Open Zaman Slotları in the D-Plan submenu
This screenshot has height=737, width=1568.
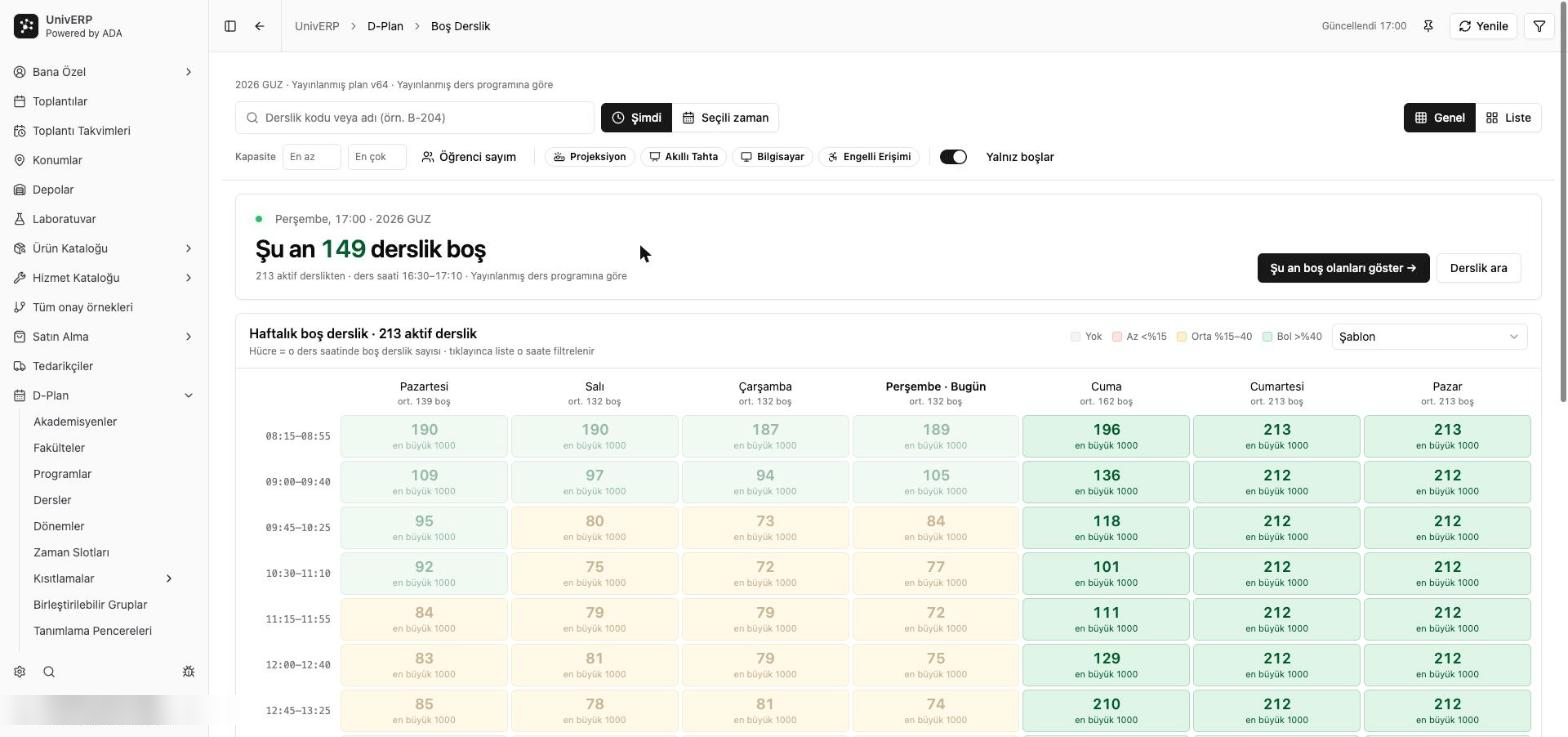[71, 553]
